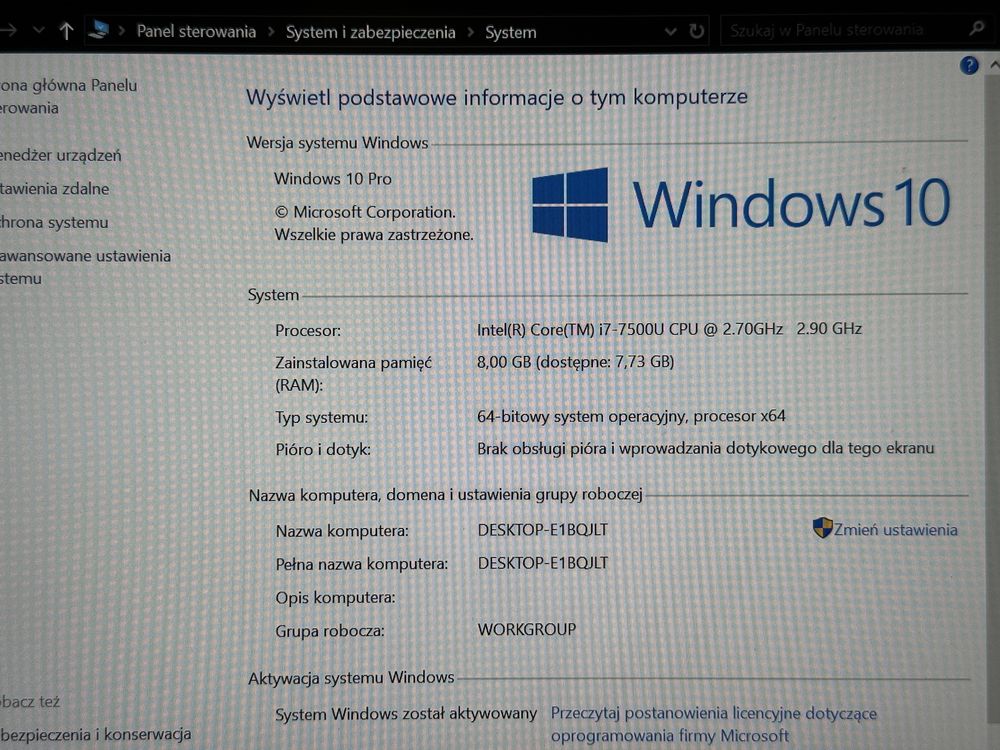Screen dimensions: 1000x750
Task: Expand the chevron after System i zabezpieczenia
Action: (471, 32)
